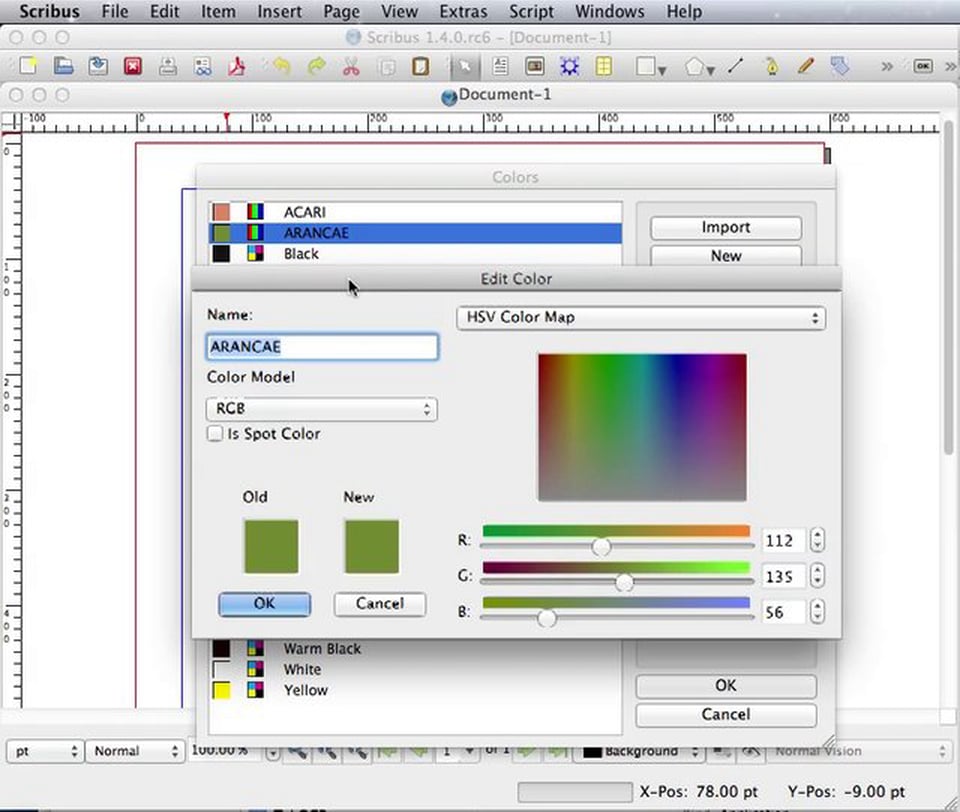The height and width of the screenshot is (812, 960).
Task: Select the Insert Image Frame tool
Action: pyautogui.click(x=534, y=66)
